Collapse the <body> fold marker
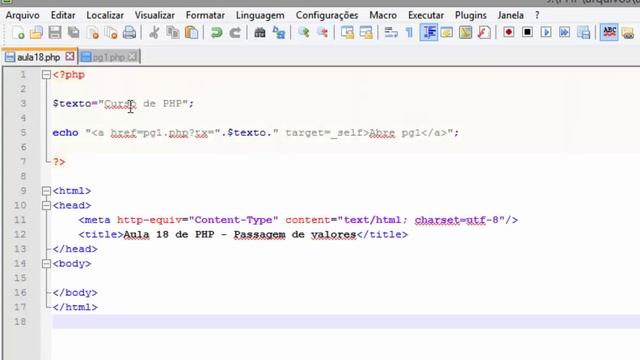The image size is (640, 360). coord(46,264)
